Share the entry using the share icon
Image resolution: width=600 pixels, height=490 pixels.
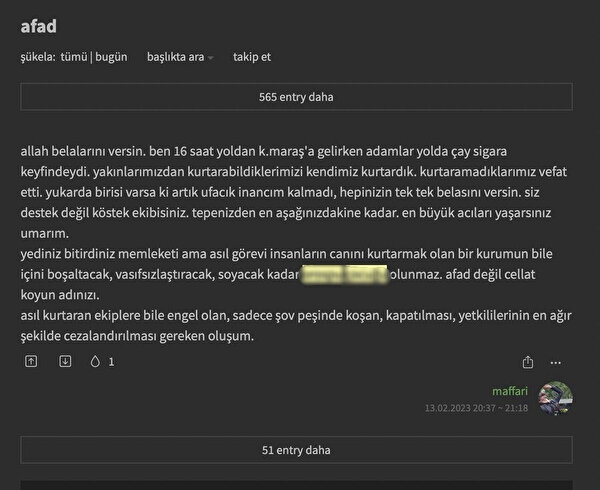(x=528, y=362)
